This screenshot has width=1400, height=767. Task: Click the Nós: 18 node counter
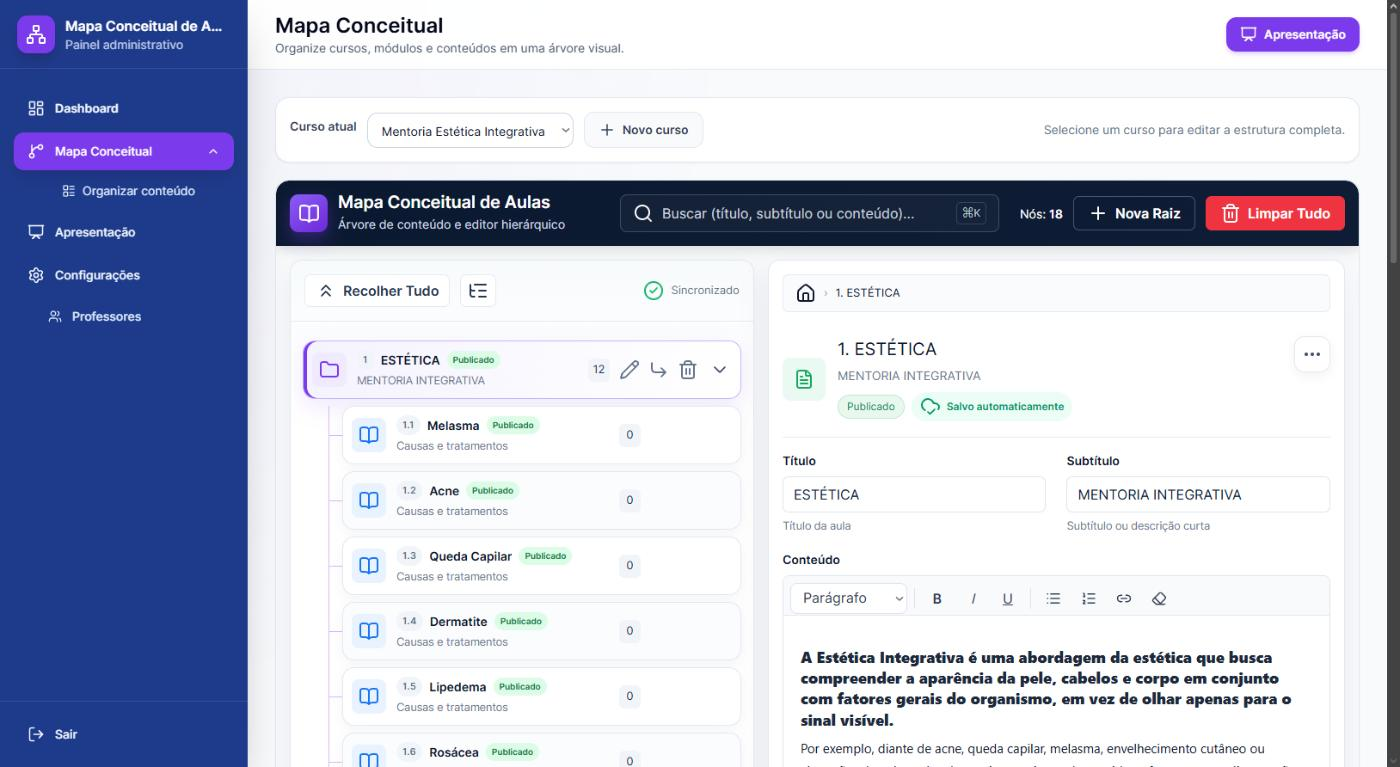1041,214
